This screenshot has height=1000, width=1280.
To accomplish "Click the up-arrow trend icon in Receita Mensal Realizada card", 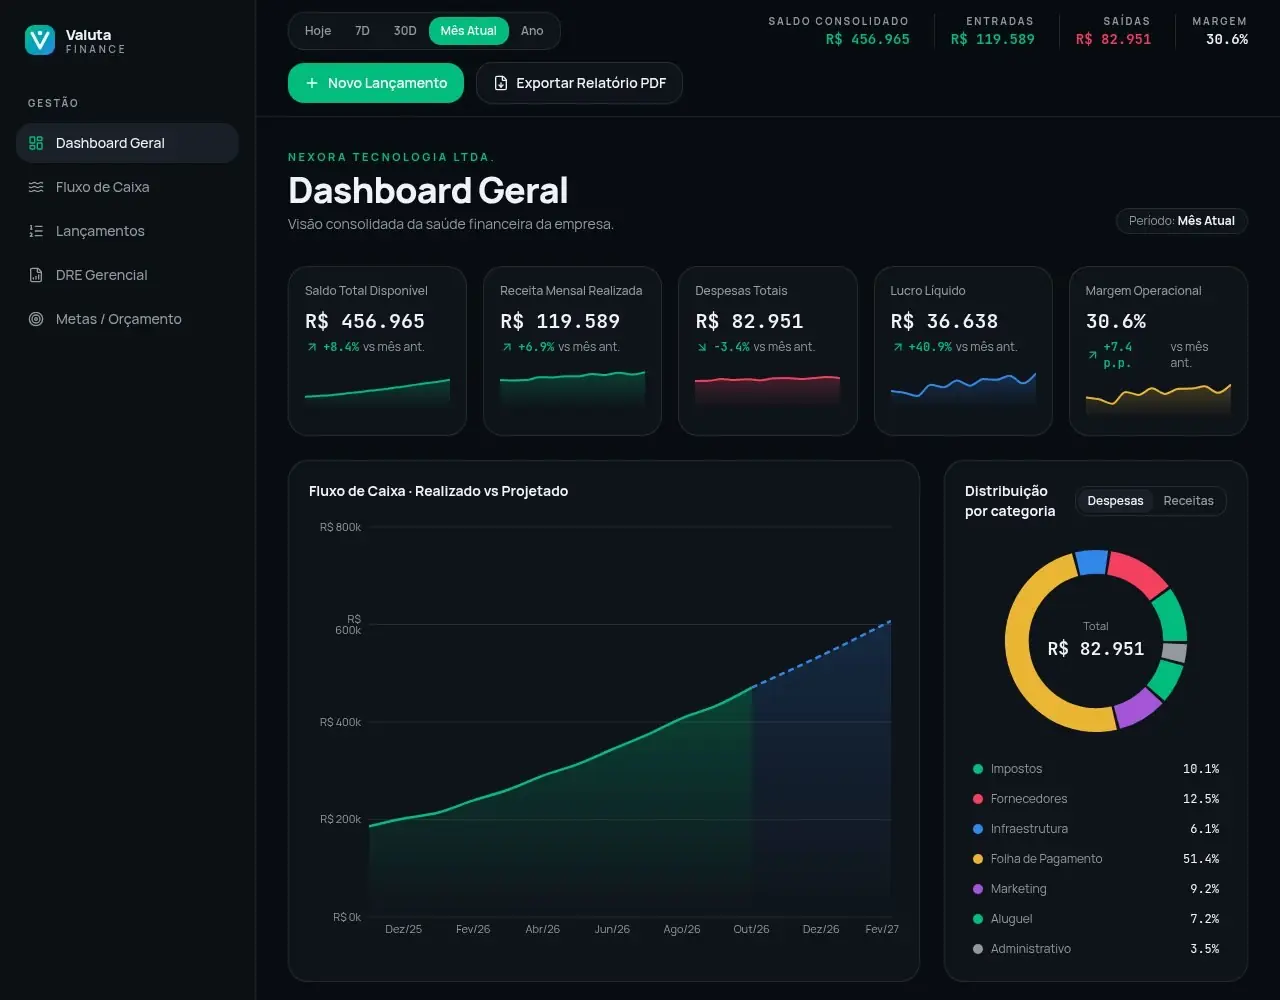I will coord(507,347).
